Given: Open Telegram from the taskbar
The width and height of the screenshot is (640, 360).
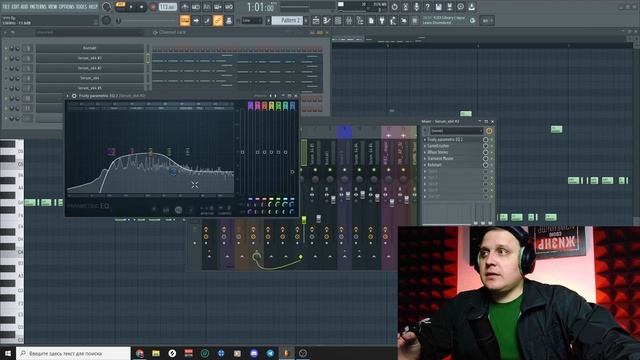Looking at the screenshot, I should pos(270,353).
